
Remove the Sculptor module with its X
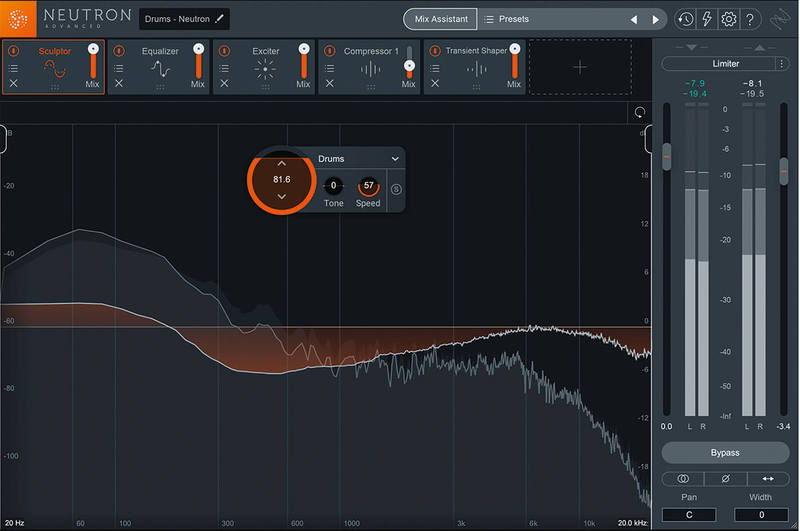click(14, 83)
